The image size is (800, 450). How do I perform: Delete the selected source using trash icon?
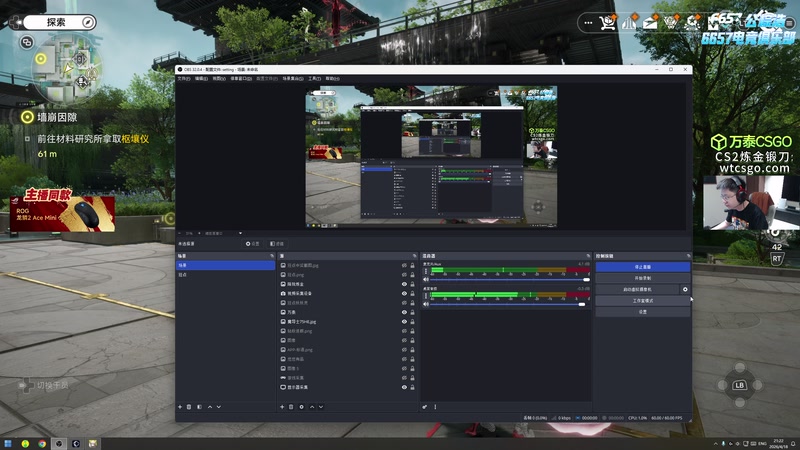291,407
